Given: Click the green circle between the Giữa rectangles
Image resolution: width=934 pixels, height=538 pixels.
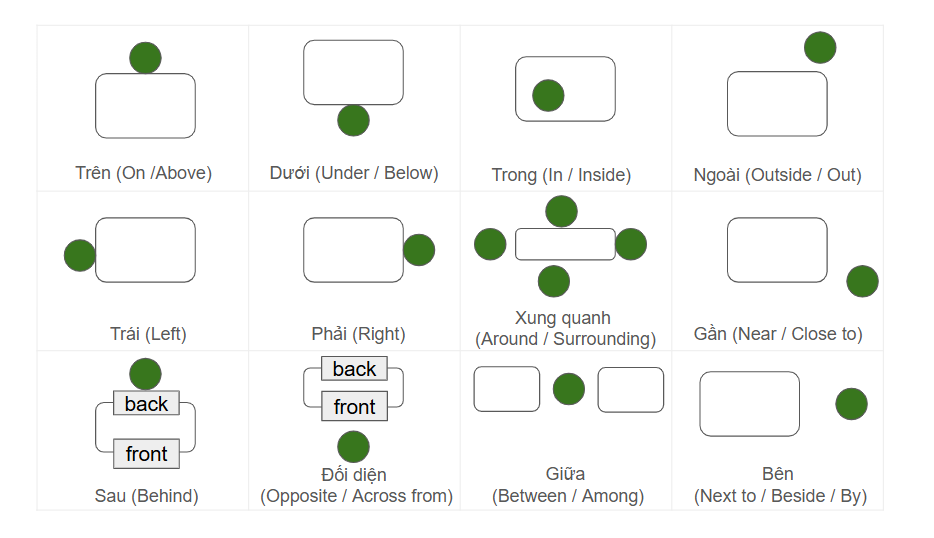Looking at the screenshot, I should [x=569, y=389].
